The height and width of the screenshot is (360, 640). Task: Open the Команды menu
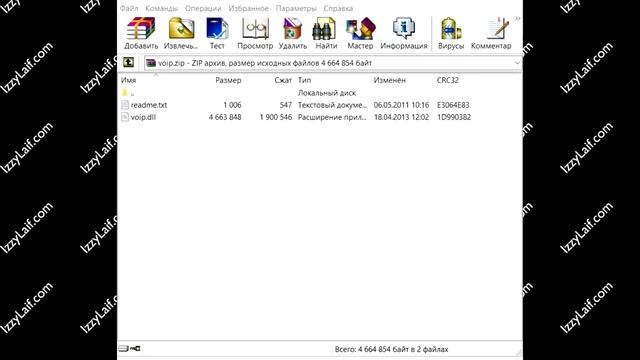click(161, 8)
